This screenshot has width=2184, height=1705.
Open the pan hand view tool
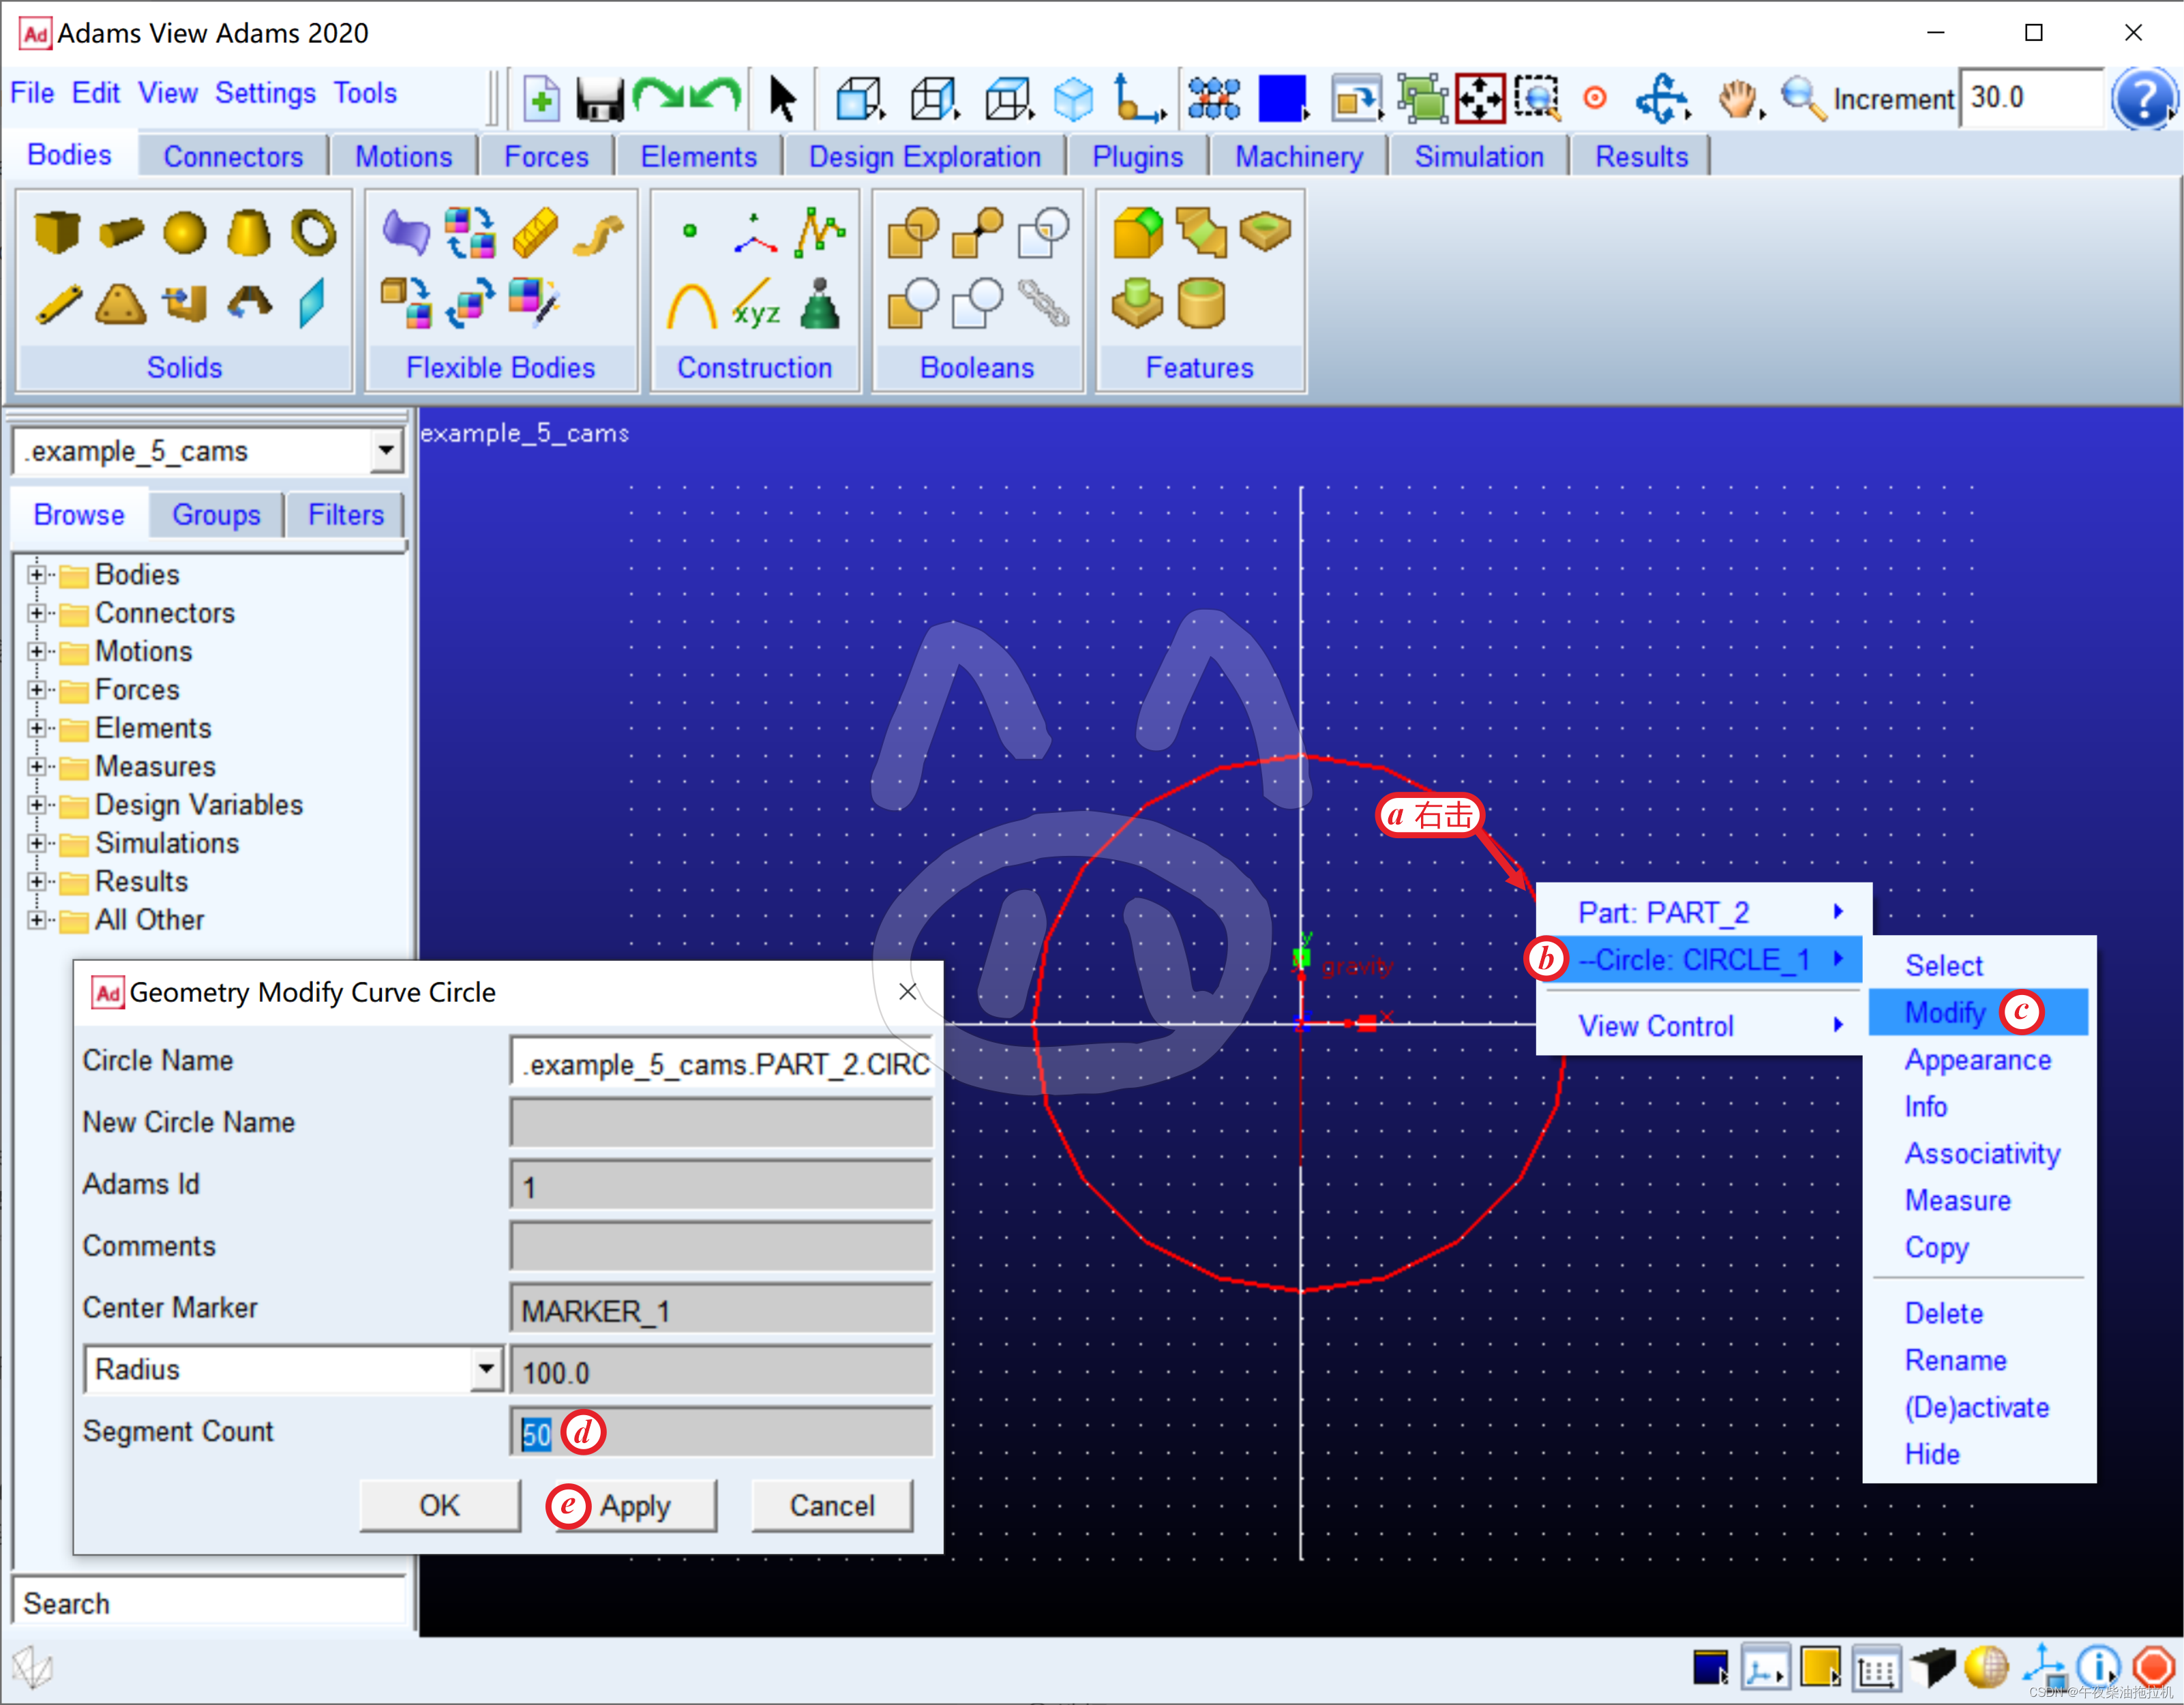tap(1738, 99)
